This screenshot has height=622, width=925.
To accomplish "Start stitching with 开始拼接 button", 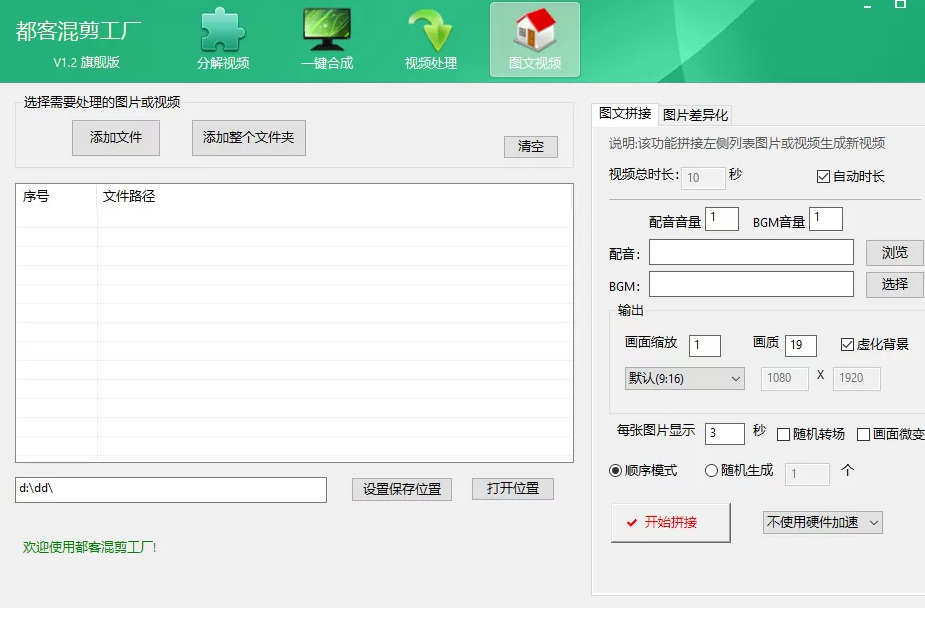I will coord(670,522).
